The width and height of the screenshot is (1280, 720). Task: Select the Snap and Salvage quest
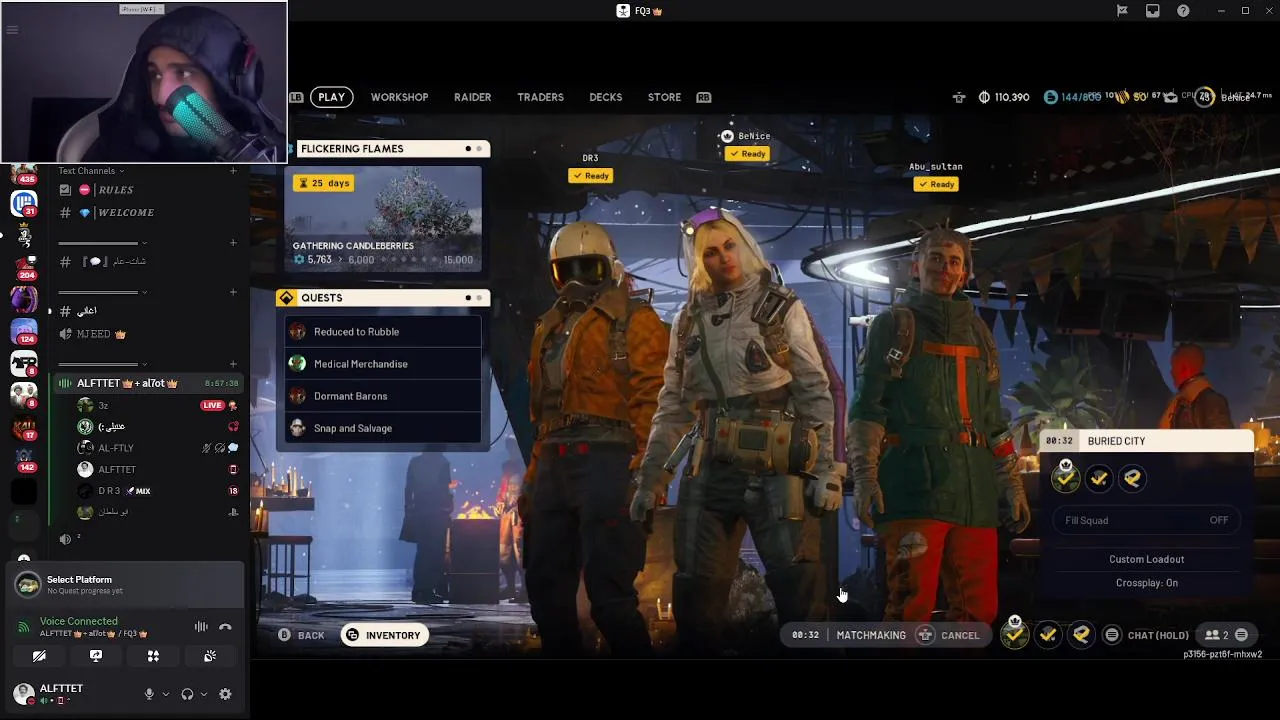coord(383,428)
